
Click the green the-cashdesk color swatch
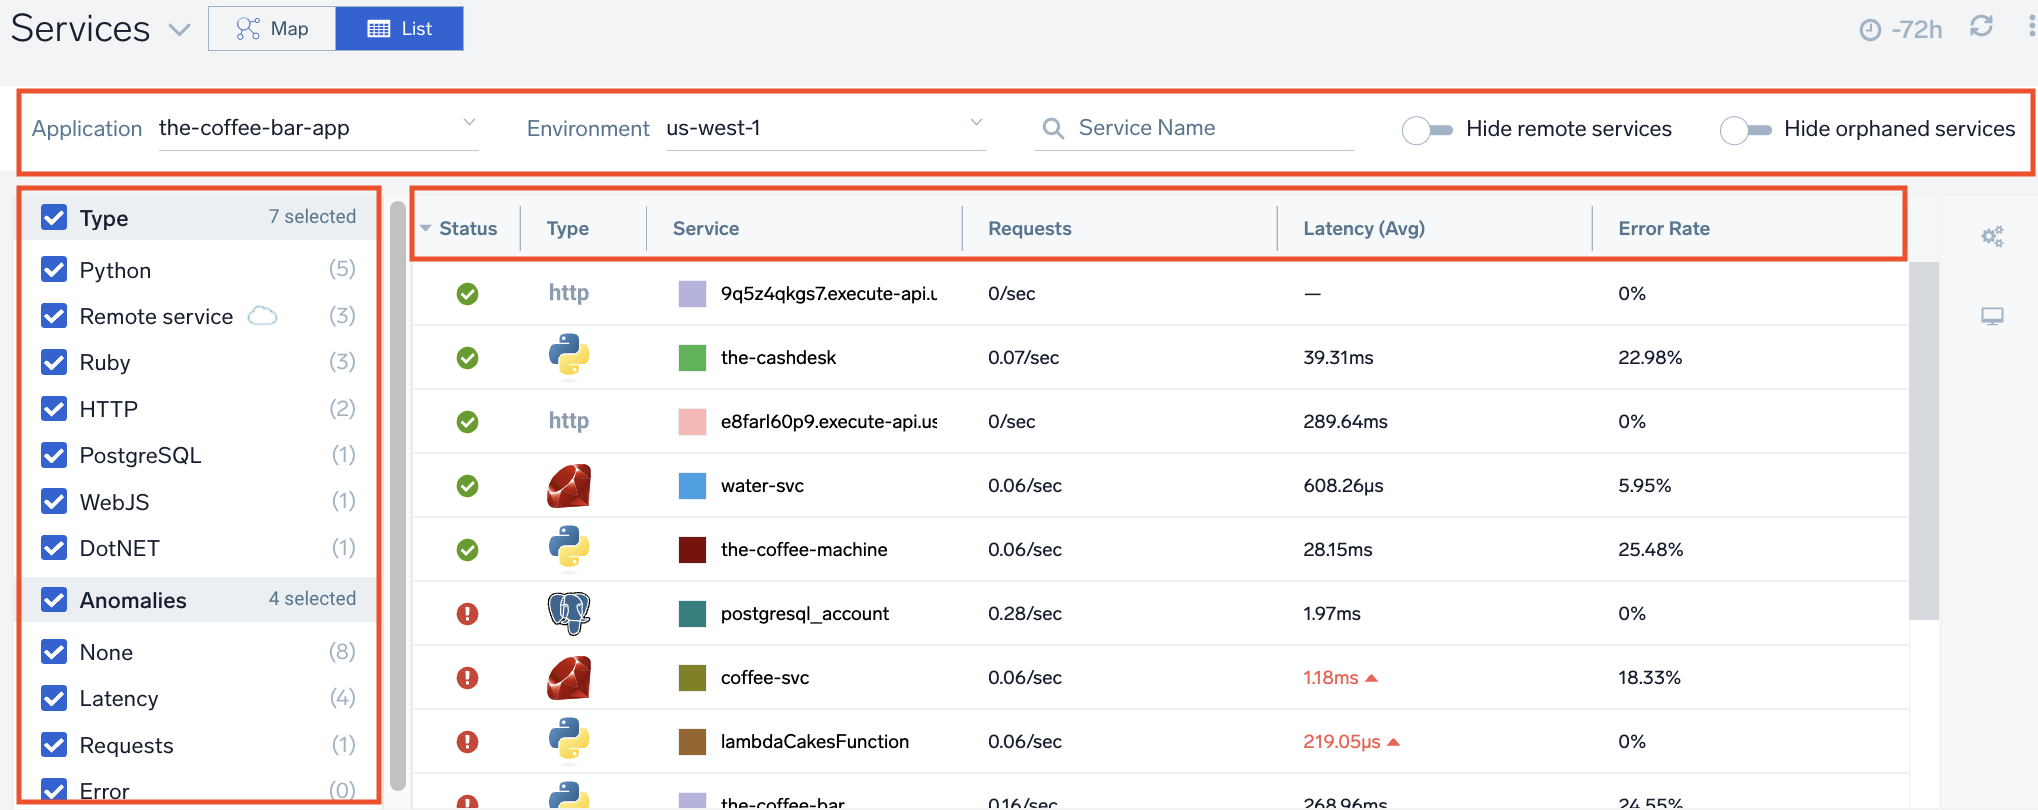(x=692, y=358)
